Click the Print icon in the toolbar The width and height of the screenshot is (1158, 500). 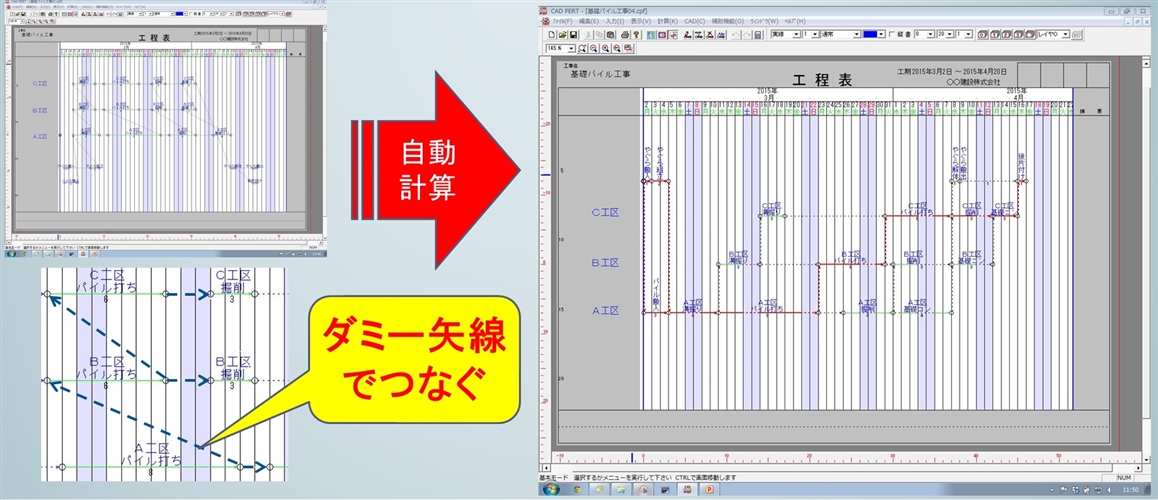click(624, 34)
